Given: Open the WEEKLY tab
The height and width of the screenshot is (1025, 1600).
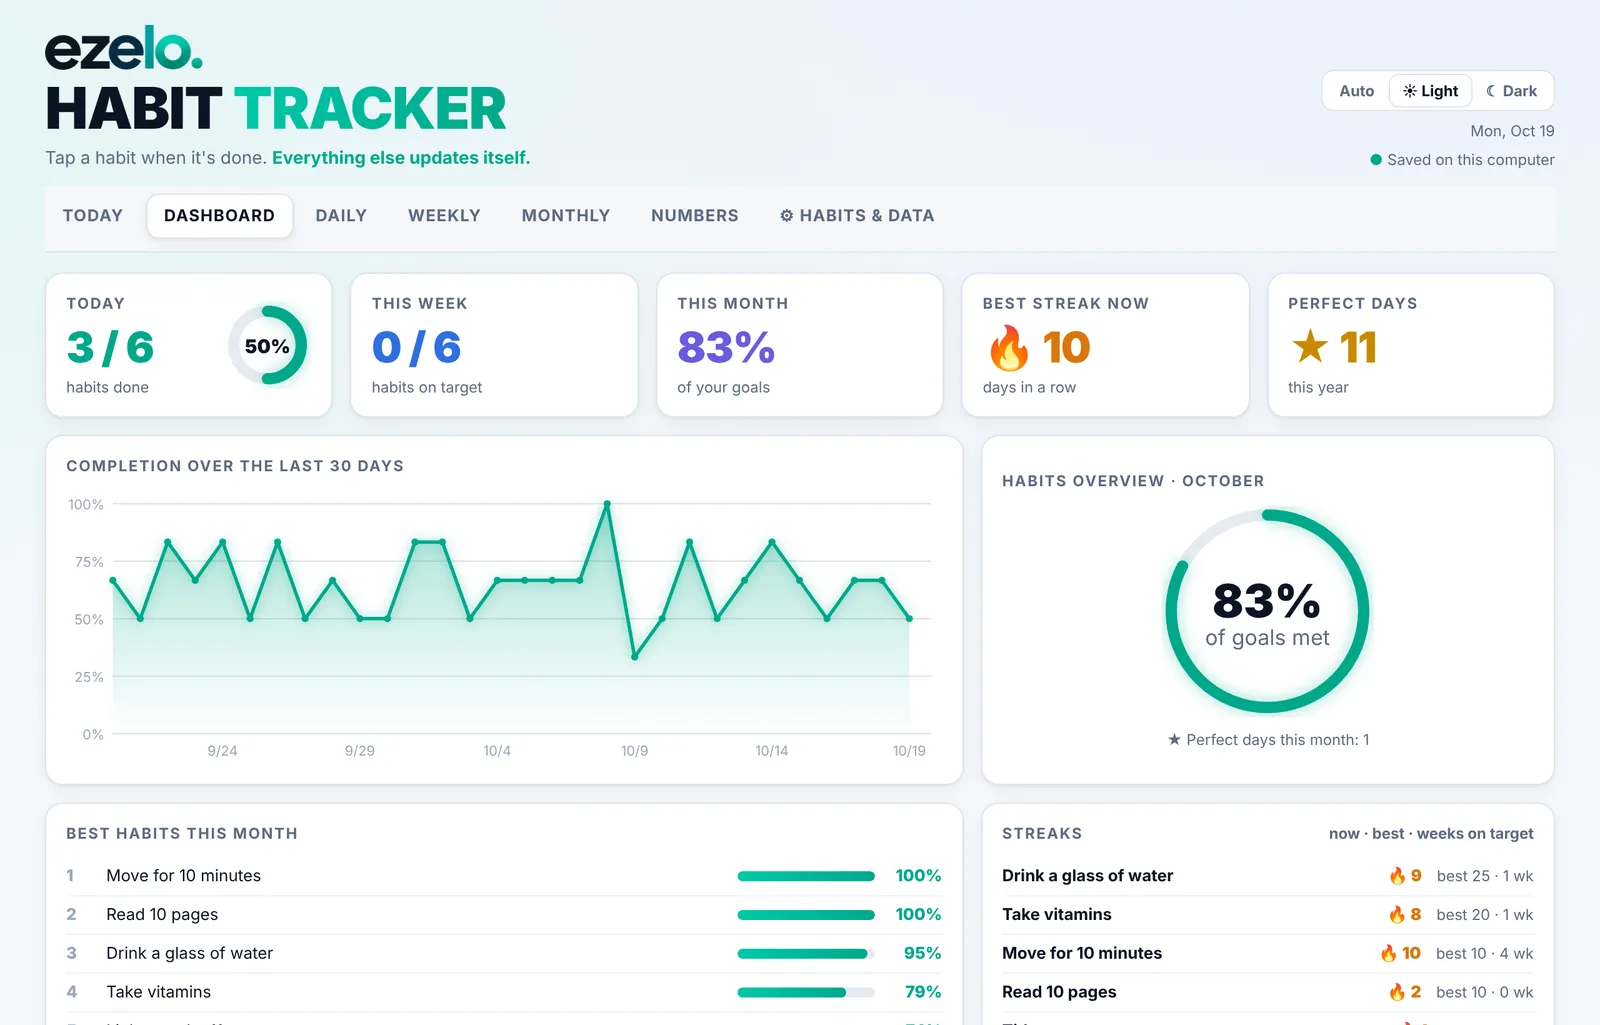Looking at the screenshot, I should [x=444, y=216].
